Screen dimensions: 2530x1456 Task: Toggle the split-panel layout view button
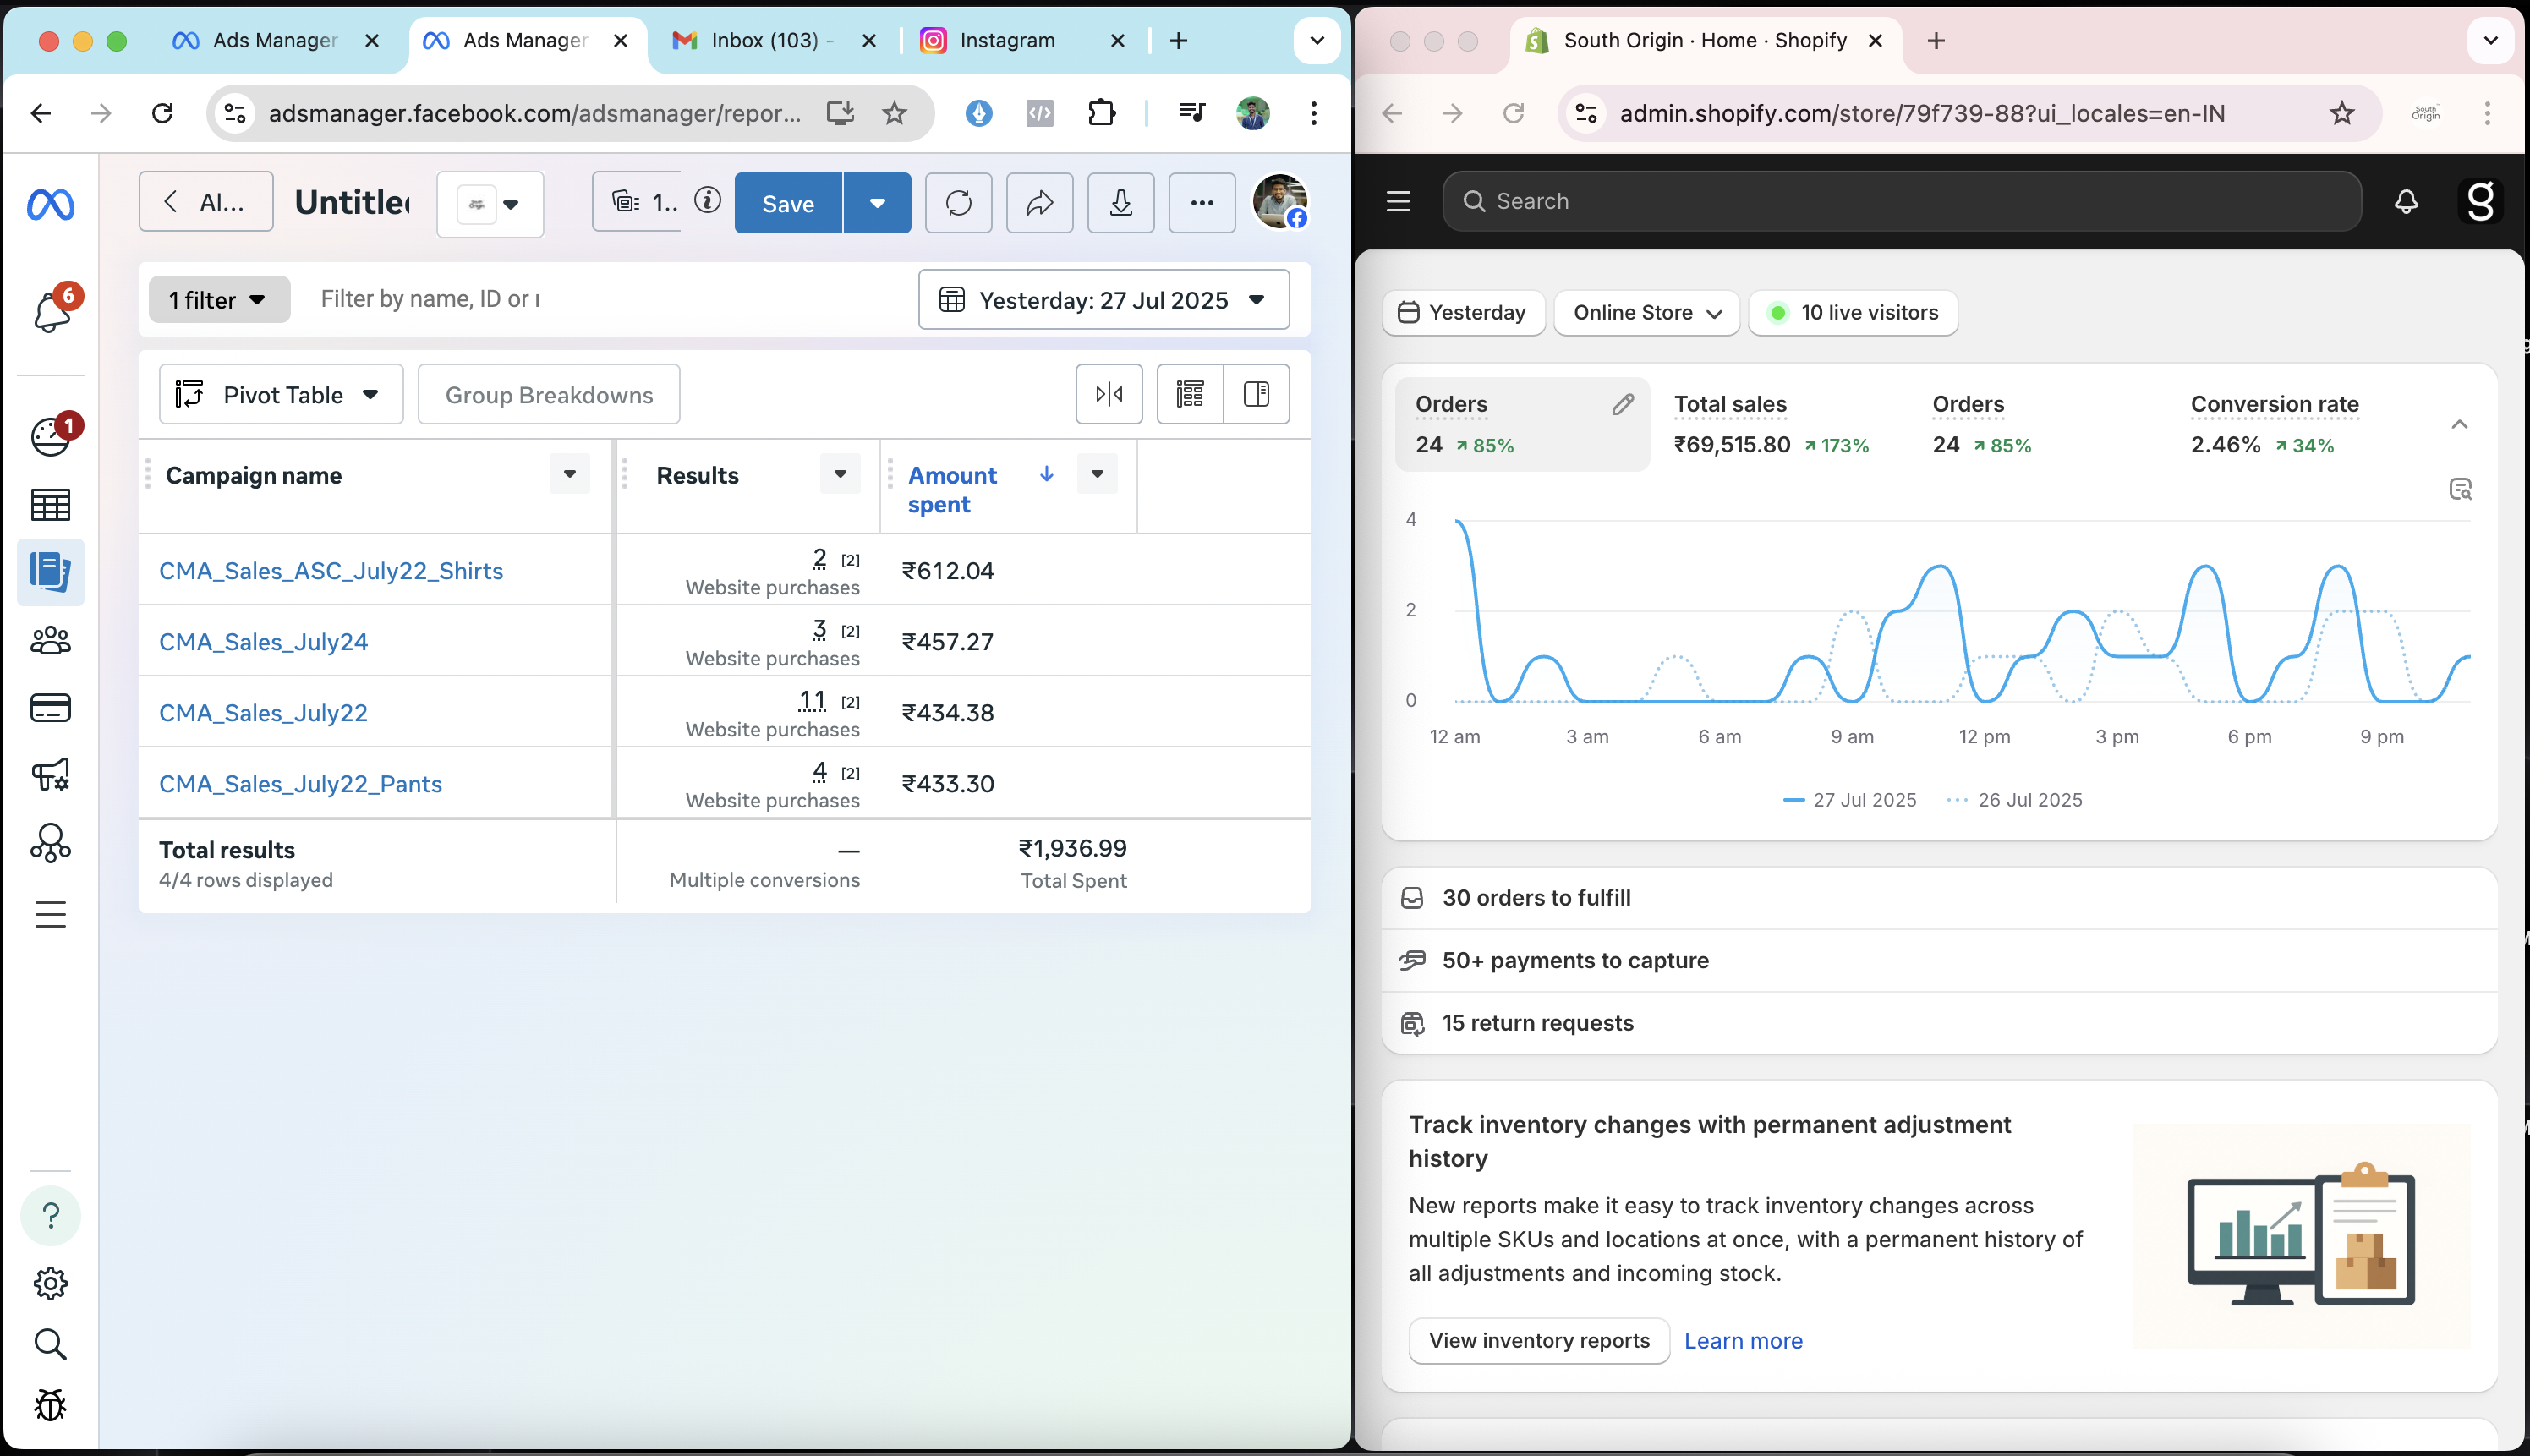(x=1256, y=394)
